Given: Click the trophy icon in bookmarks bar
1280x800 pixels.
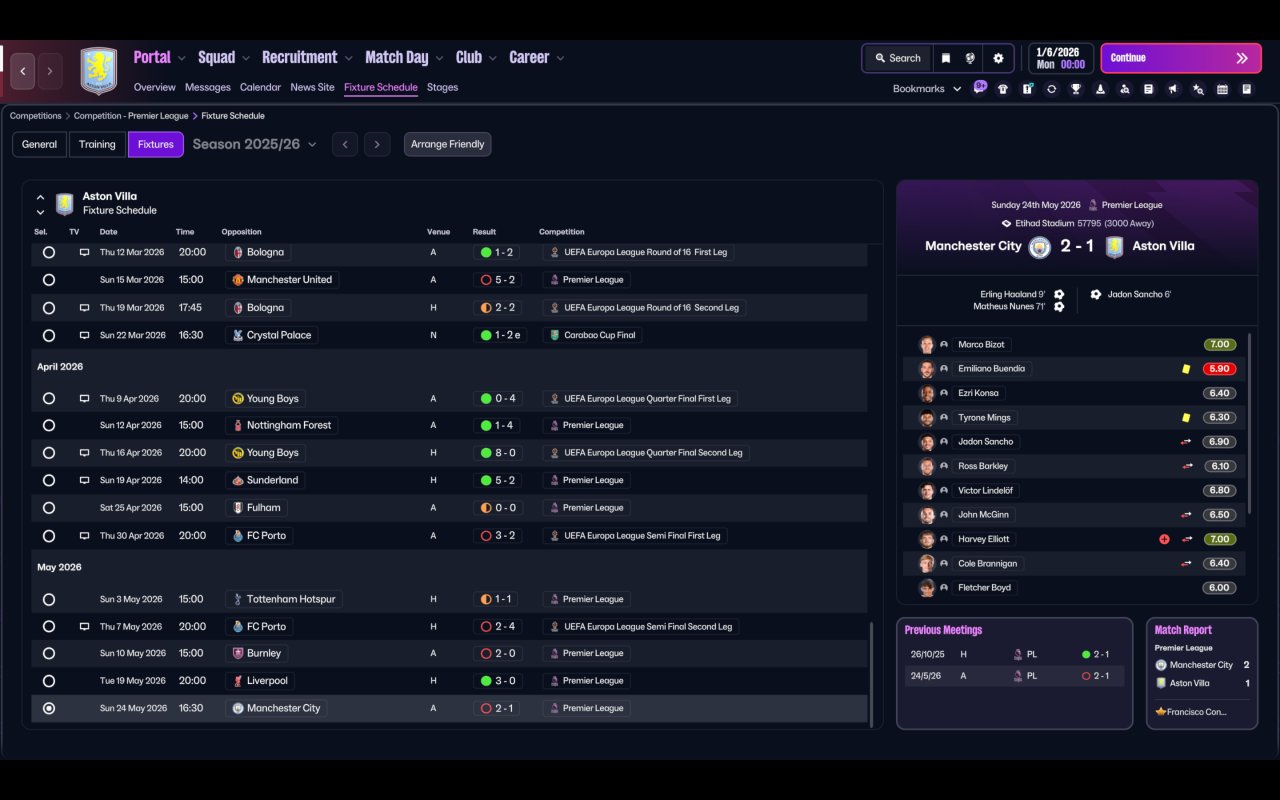Looking at the screenshot, I should [1076, 89].
